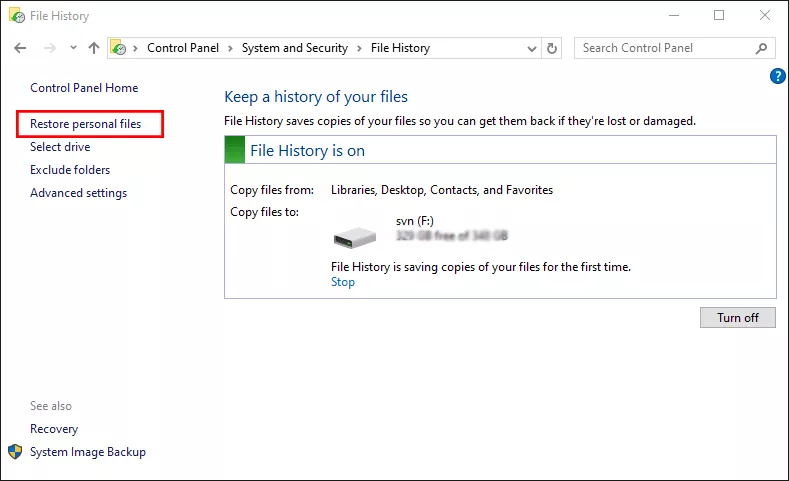
Task: Open System Image Backup link
Action: point(88,452)
